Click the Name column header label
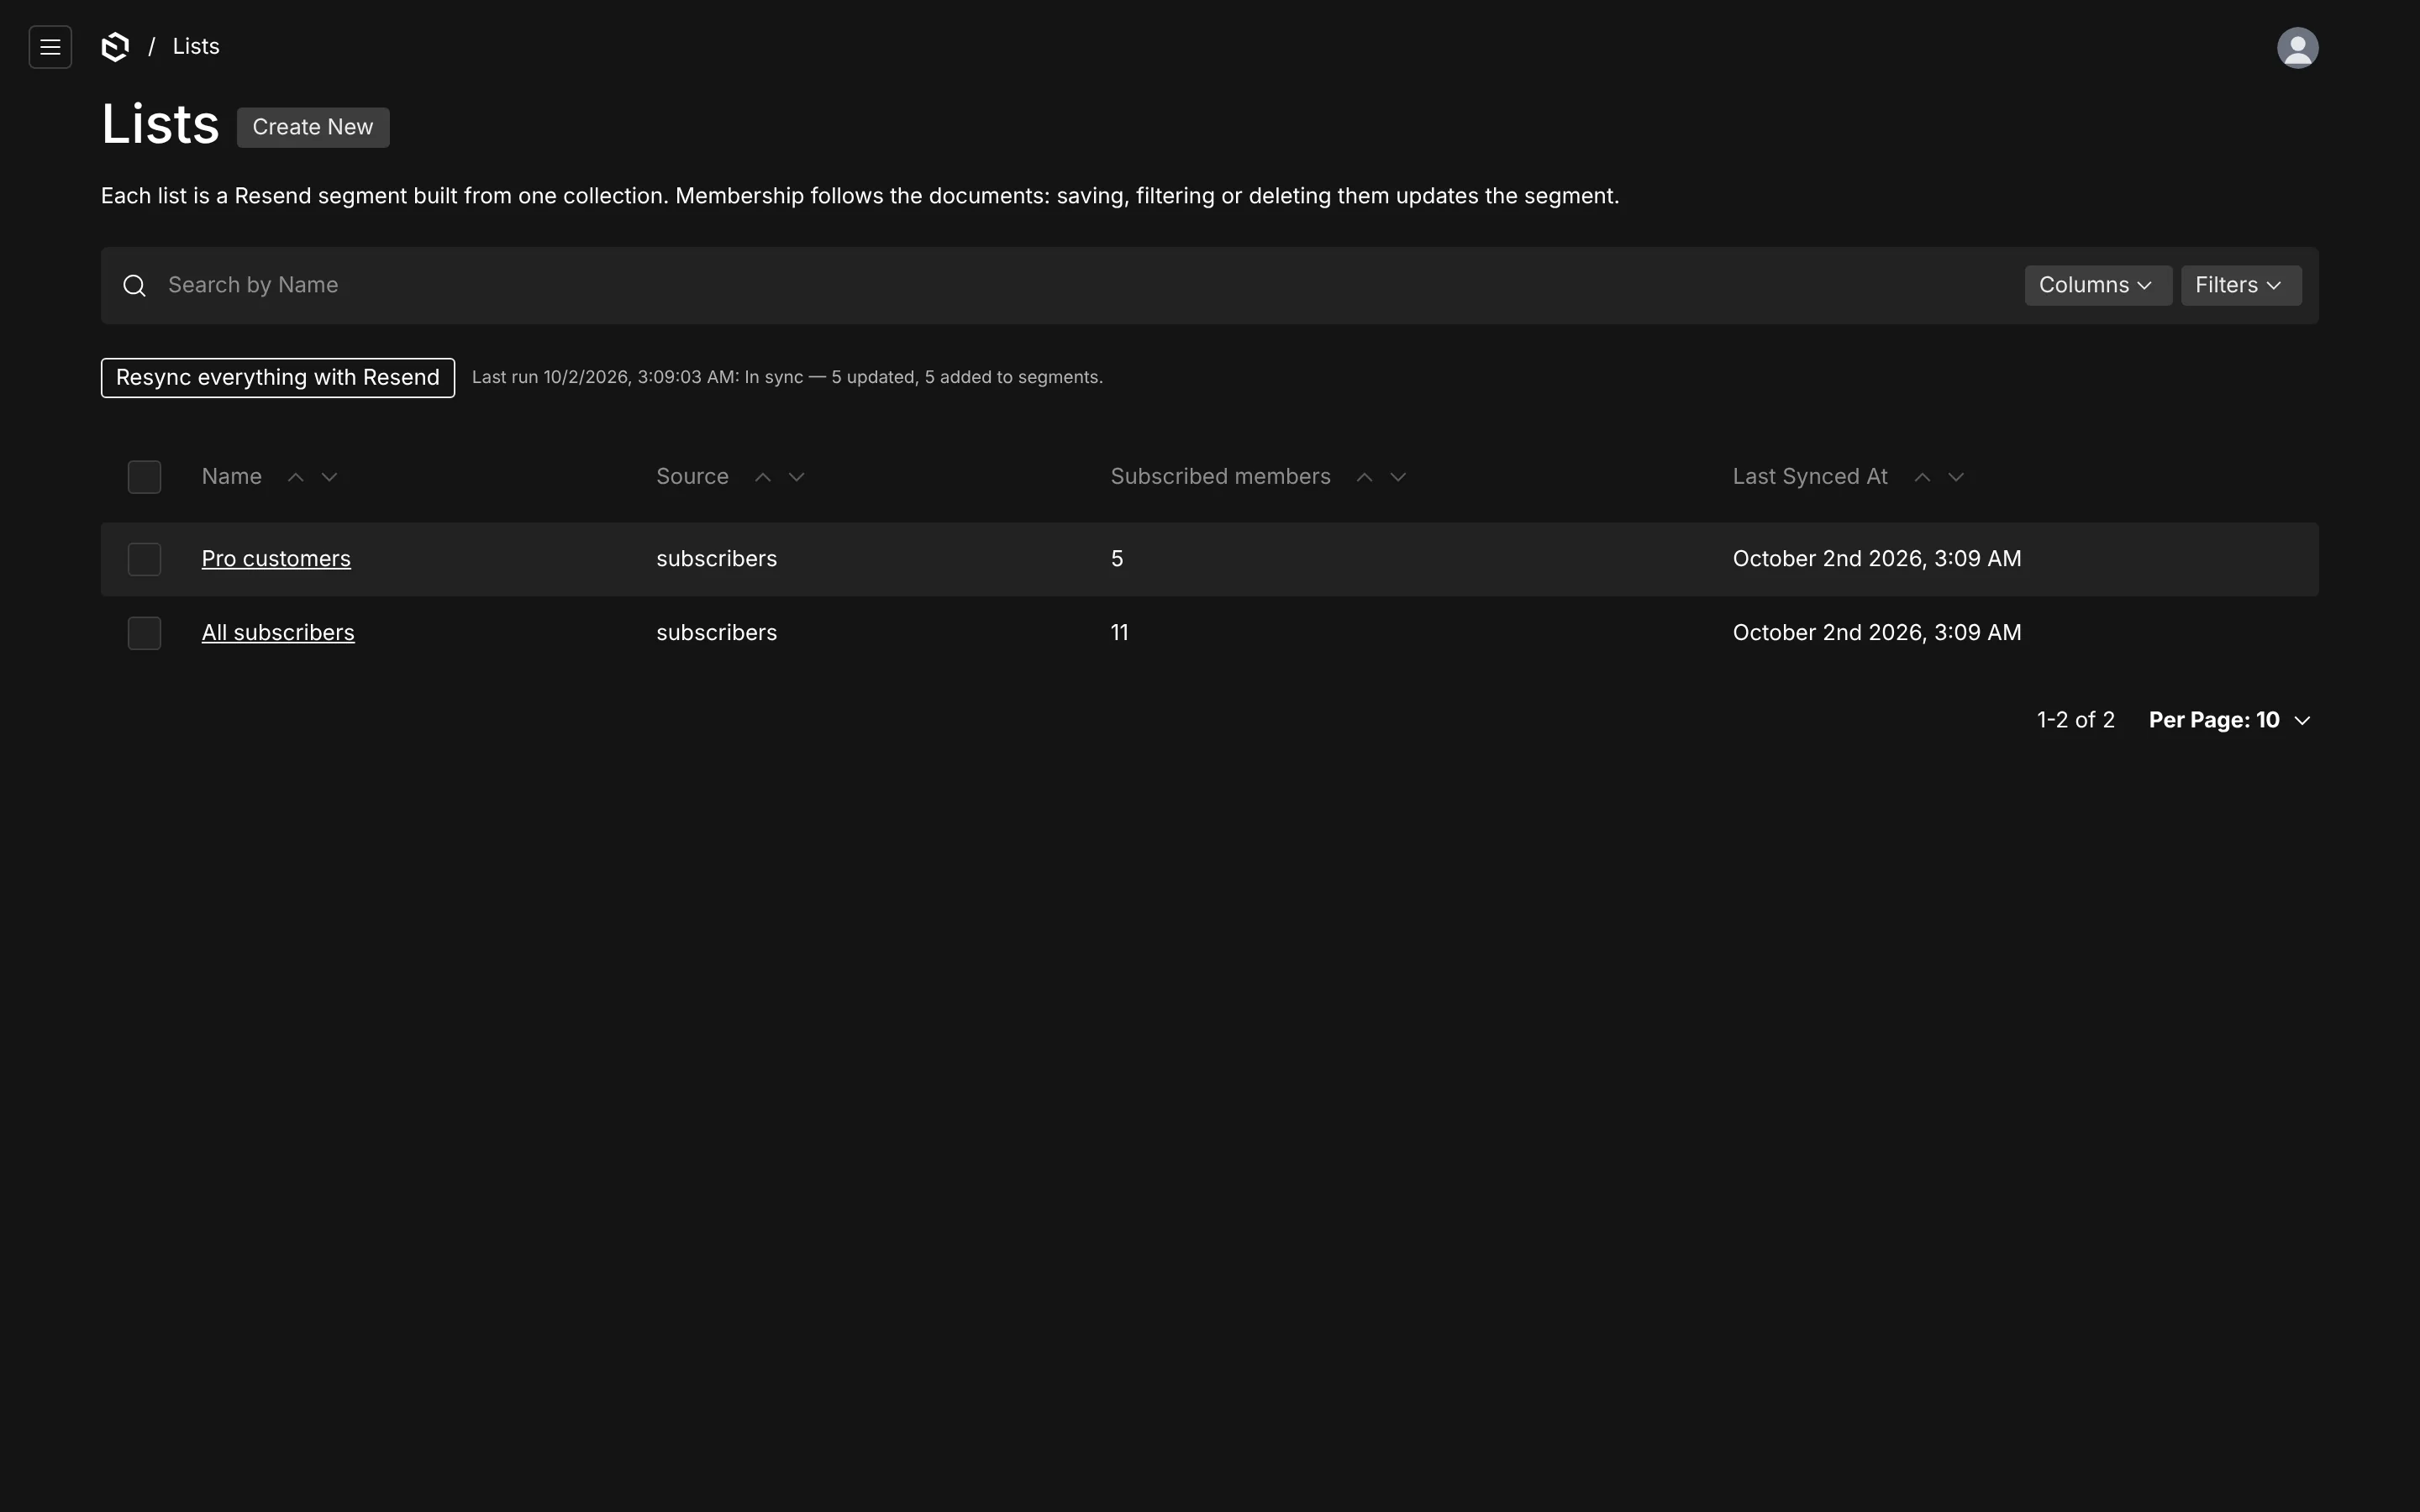 pyautogui.click(x=232, y=477)
